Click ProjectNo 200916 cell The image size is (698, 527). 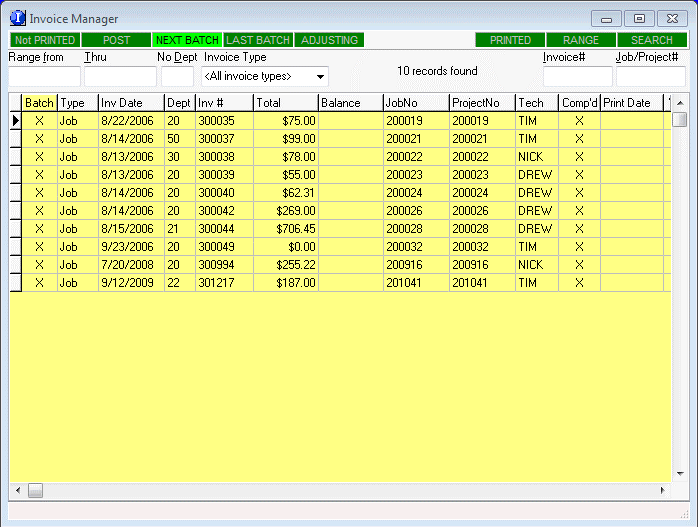point(482,265)
